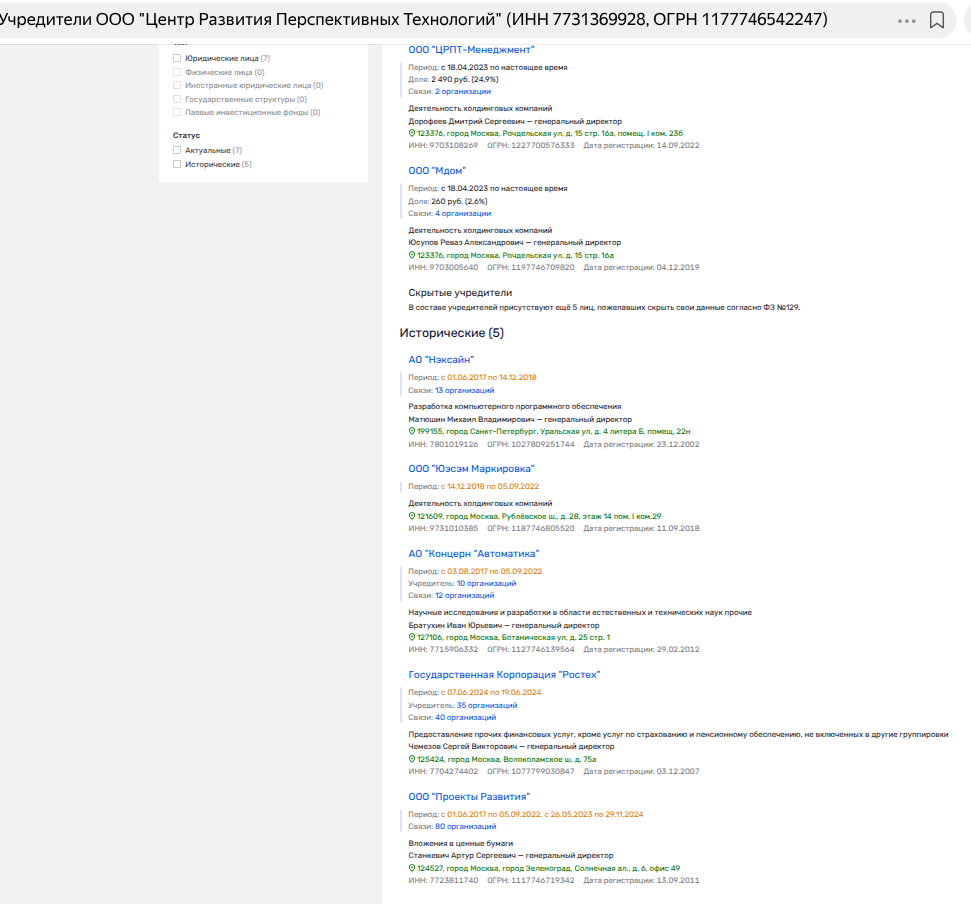Click map pin by Ботаническая ул. address

point(412,637)
